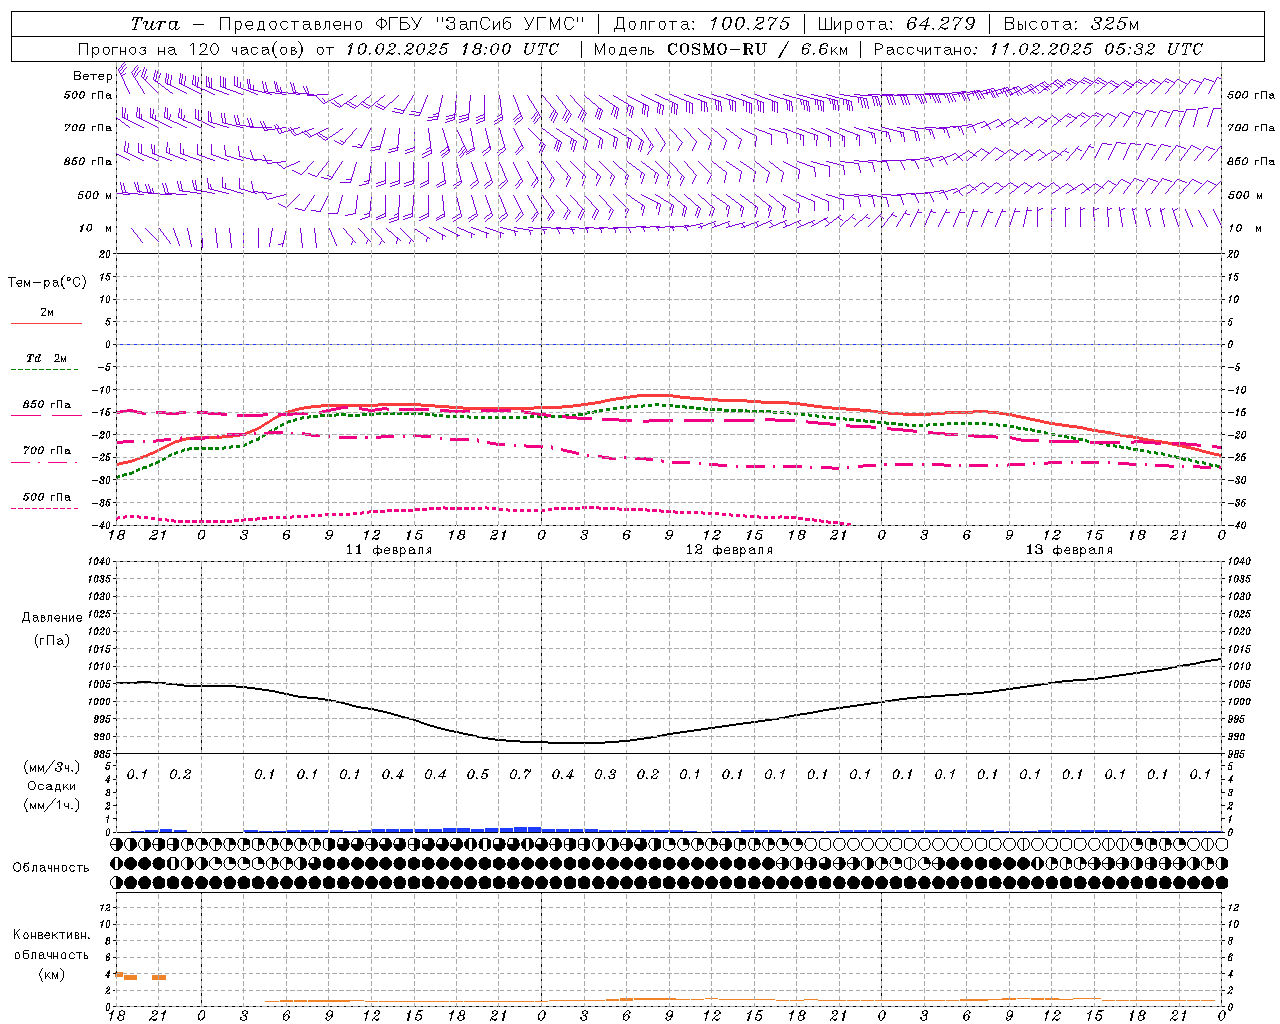Click the station name Tura in the header

pyautogui.click(x=155, y=24)
